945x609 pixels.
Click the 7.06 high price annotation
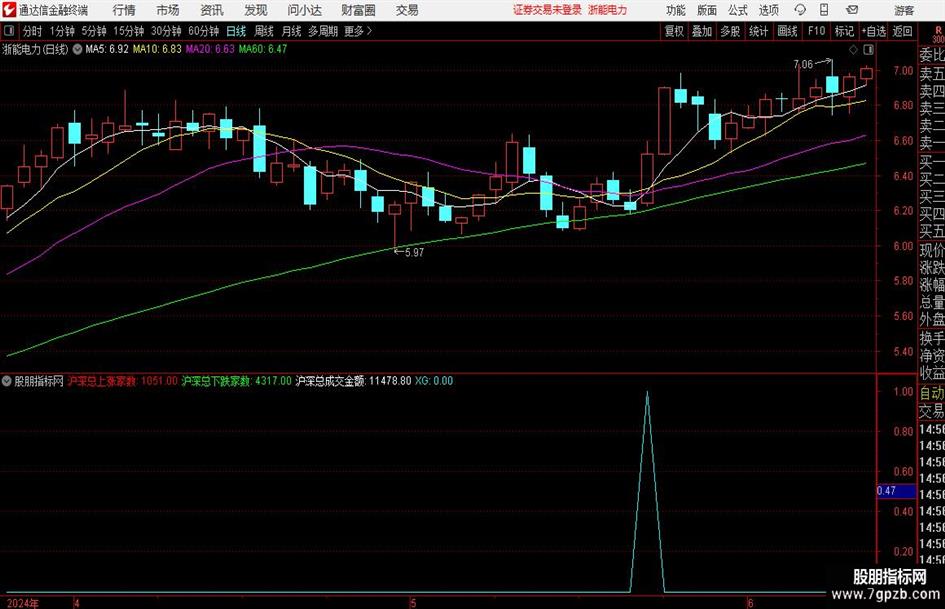point(803,64)
